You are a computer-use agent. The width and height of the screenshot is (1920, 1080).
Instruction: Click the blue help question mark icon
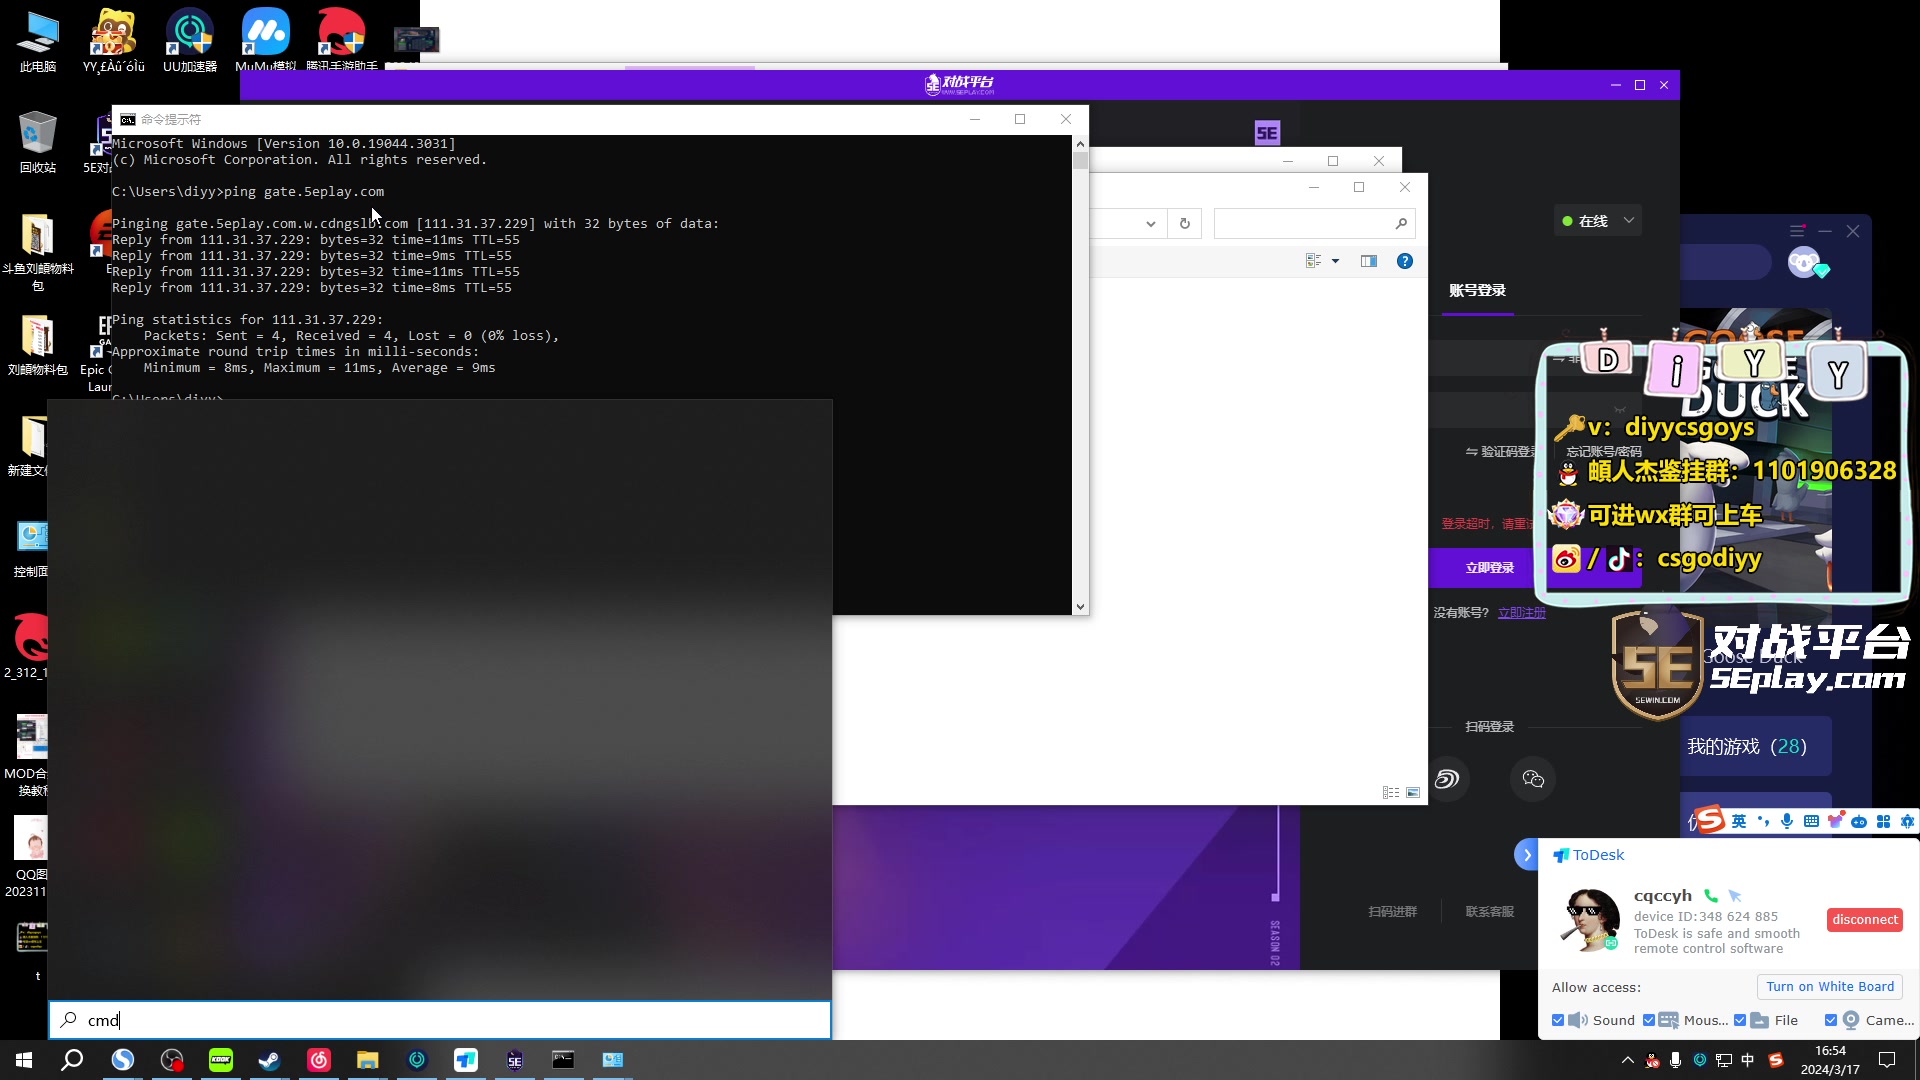1405,261
